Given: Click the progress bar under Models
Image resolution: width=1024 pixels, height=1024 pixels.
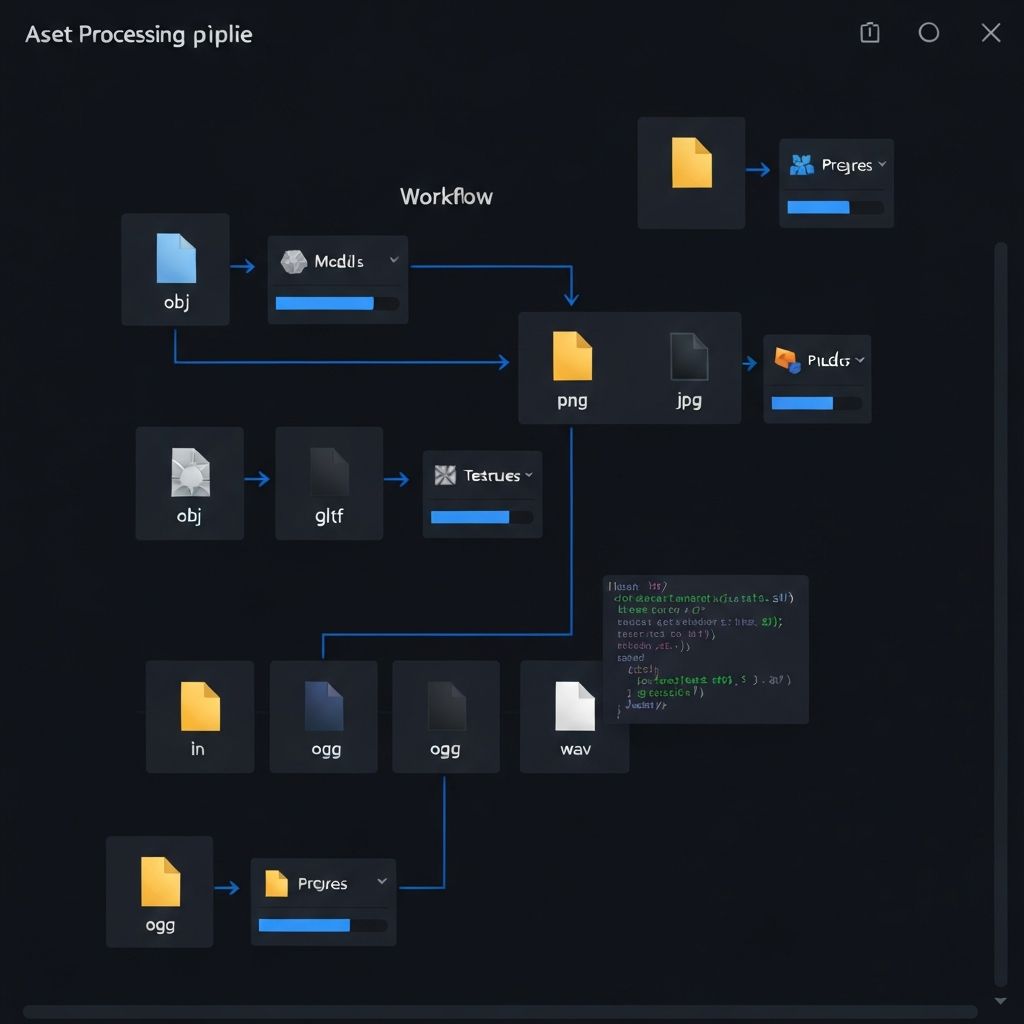Looking at the screenshot, I should pyautogui.click(x=337, y=304).
